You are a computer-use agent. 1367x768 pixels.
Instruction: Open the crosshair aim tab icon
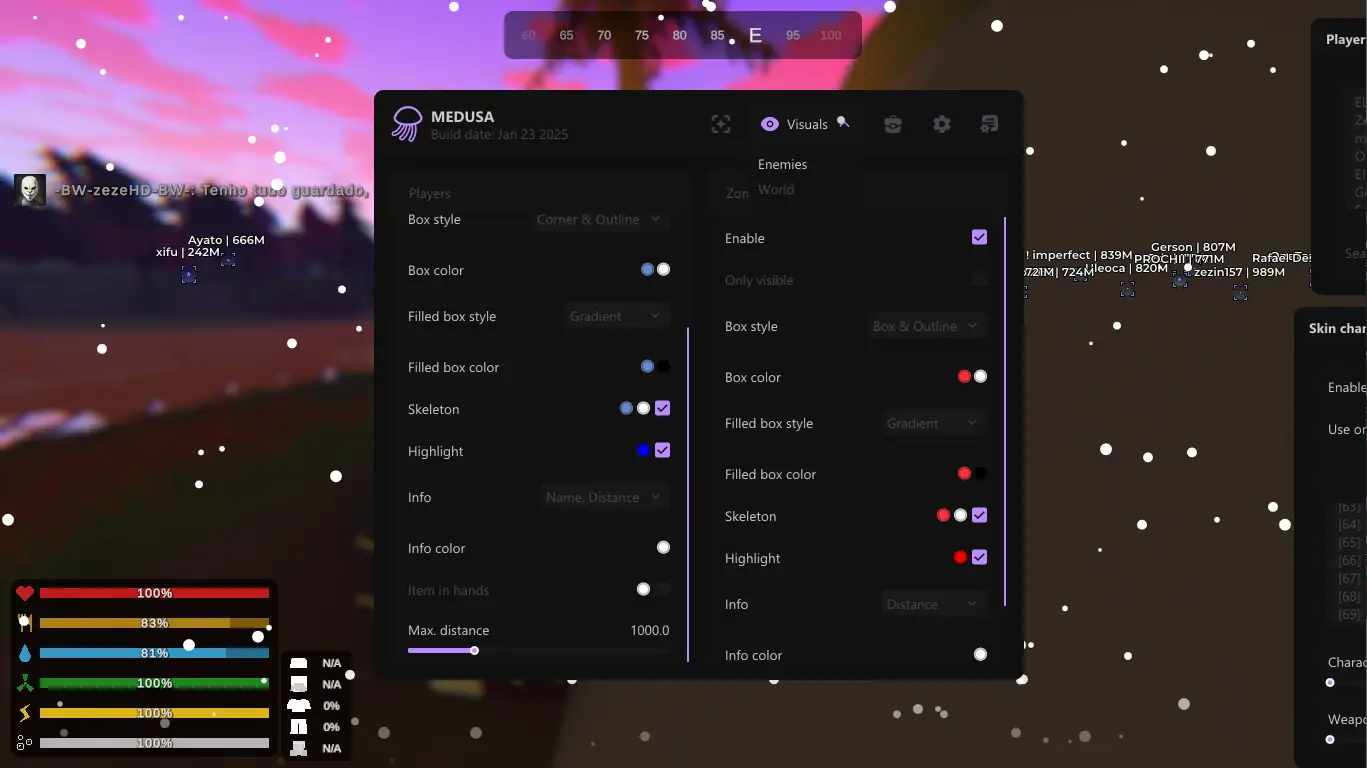[720, 124]
